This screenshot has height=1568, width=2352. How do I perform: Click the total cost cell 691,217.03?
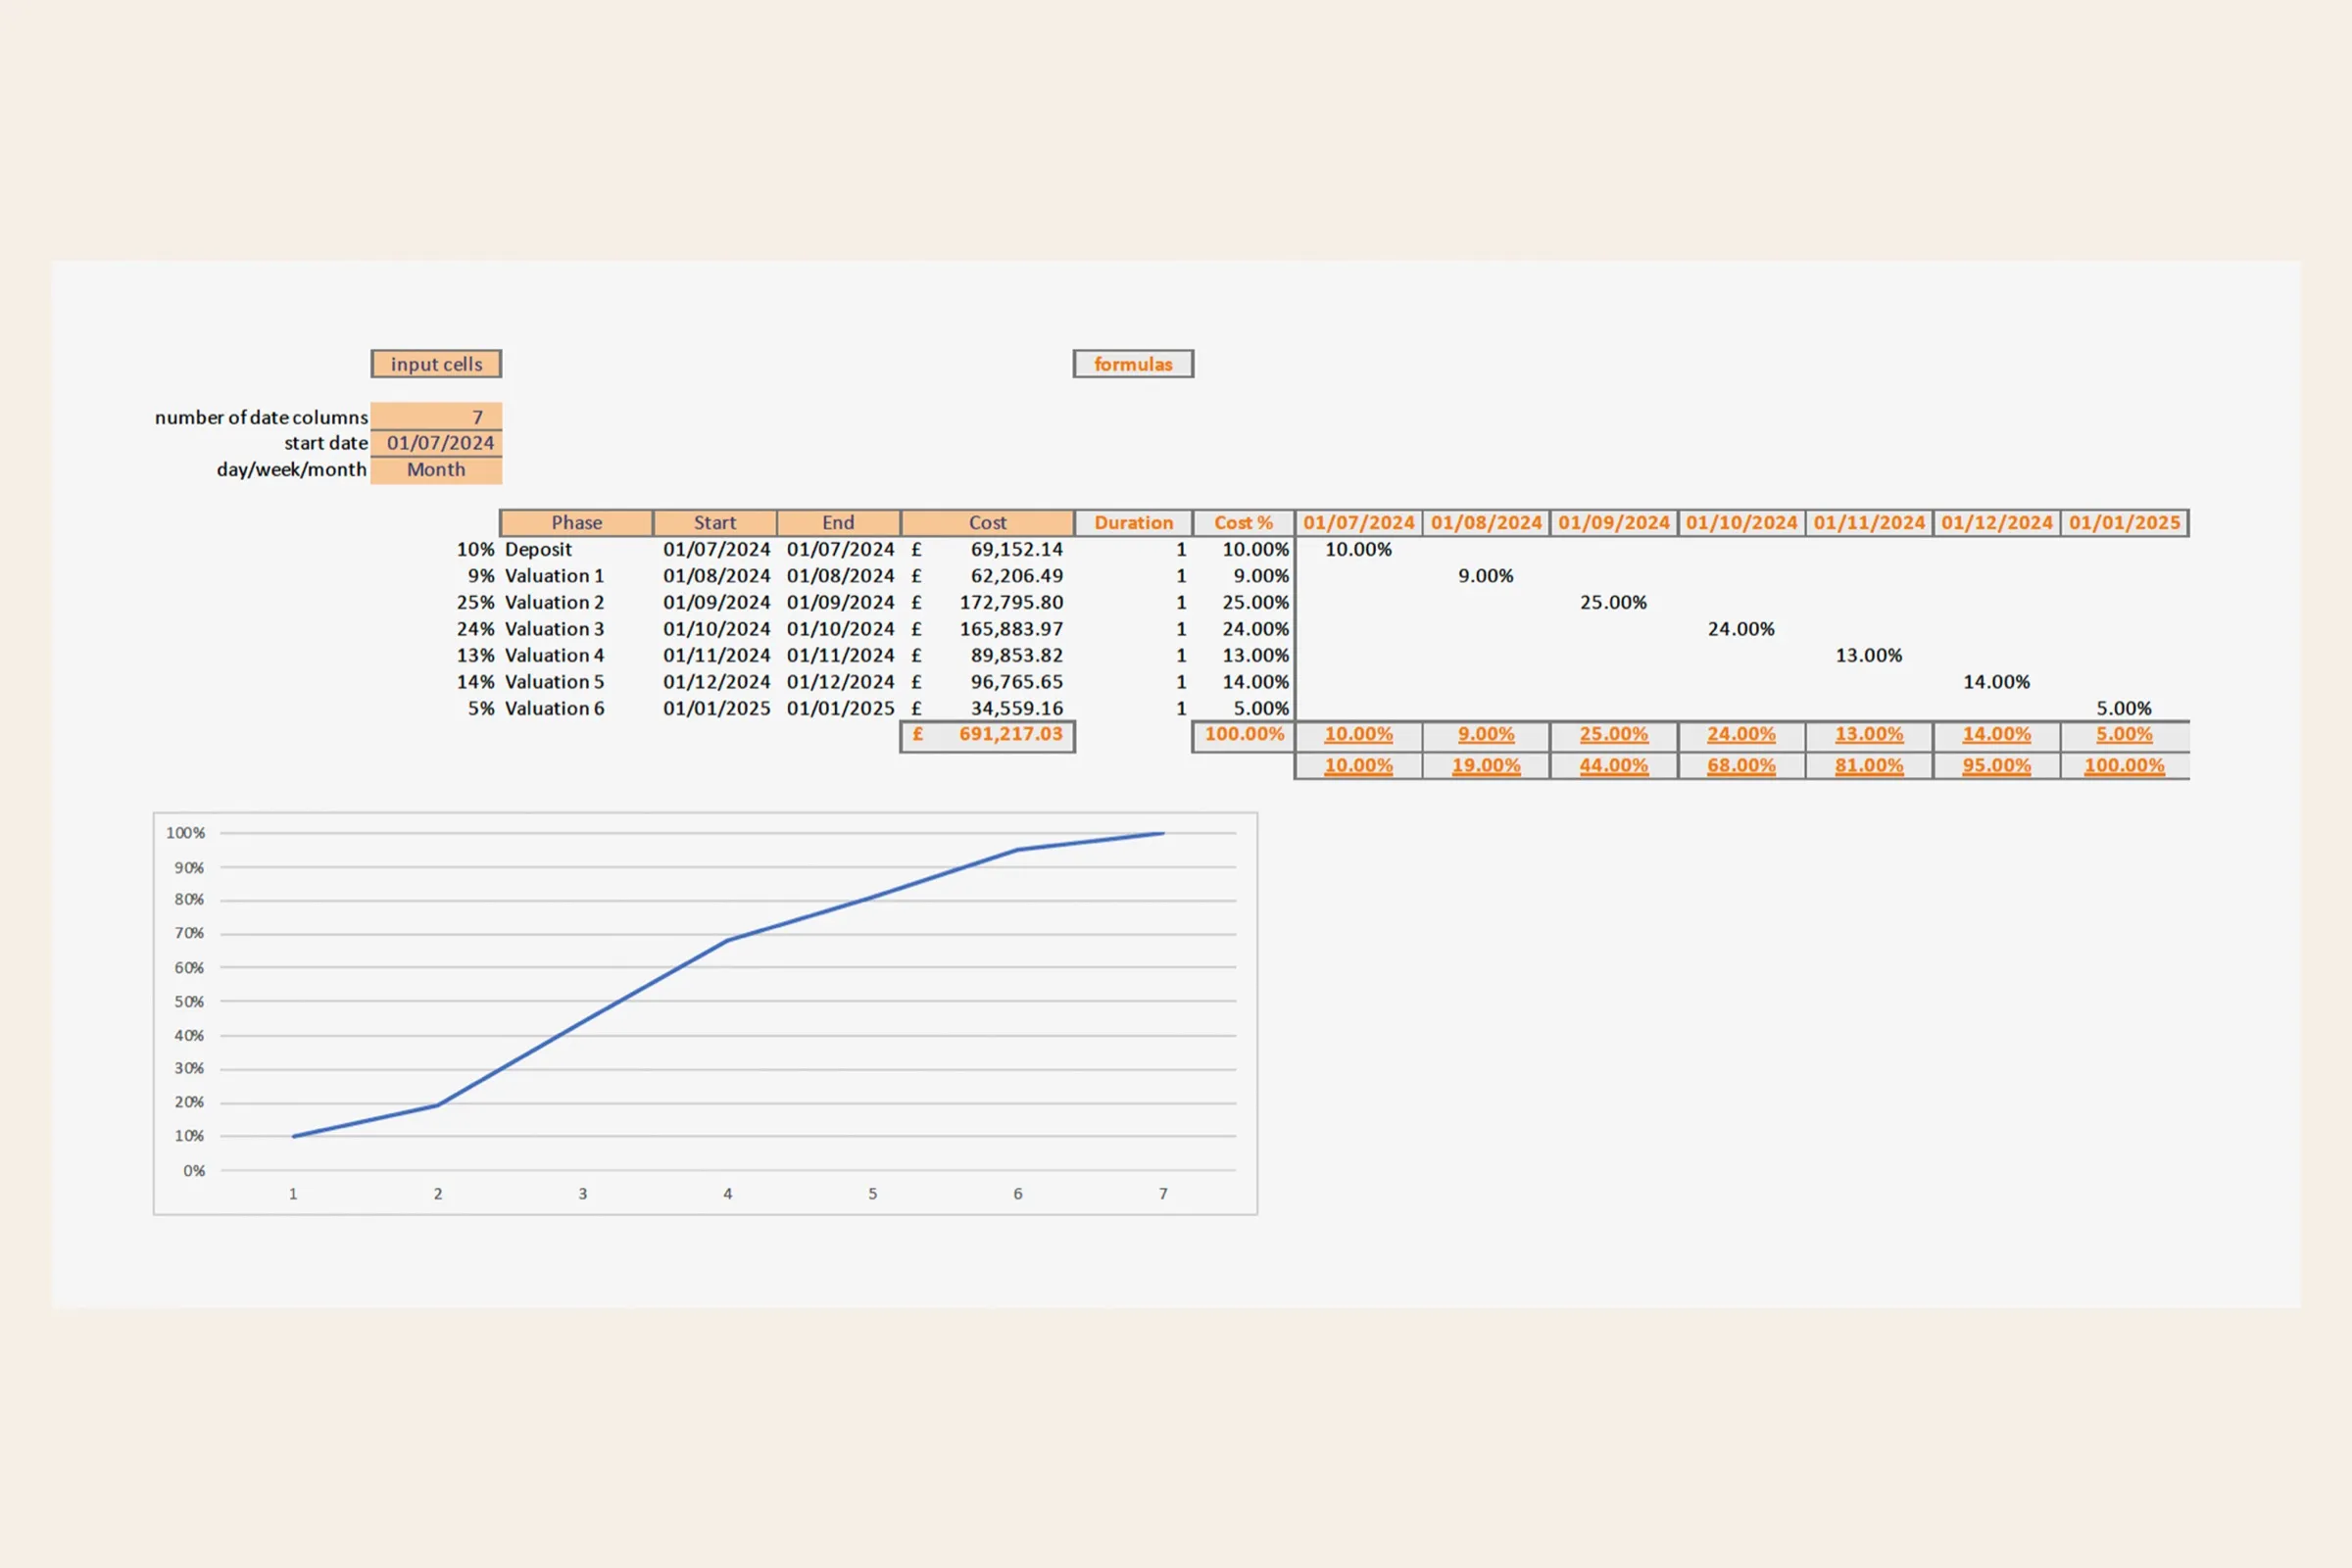[987, 735]
